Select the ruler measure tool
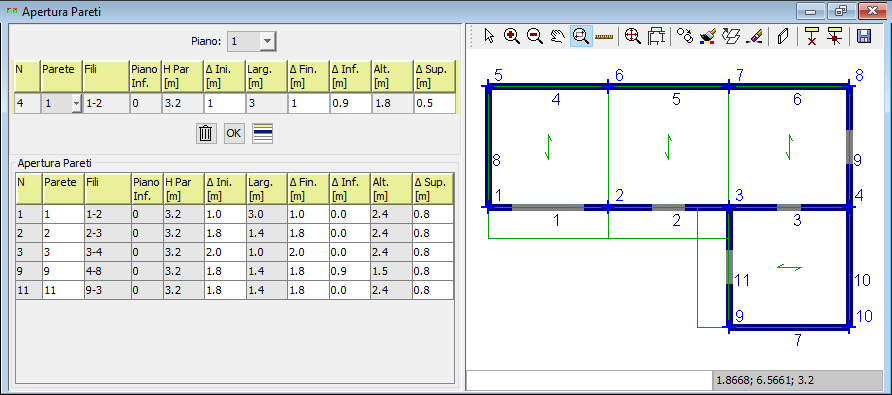 pos(604,36)
